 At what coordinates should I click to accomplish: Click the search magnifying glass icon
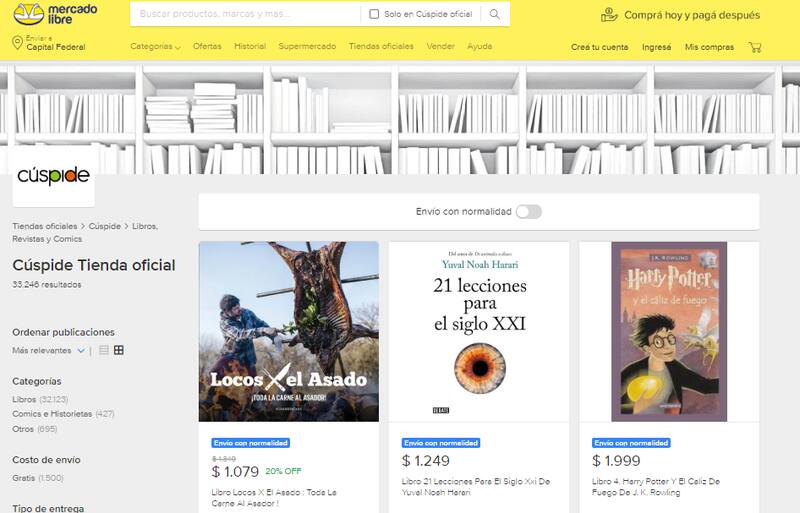[x=494, y=14]
